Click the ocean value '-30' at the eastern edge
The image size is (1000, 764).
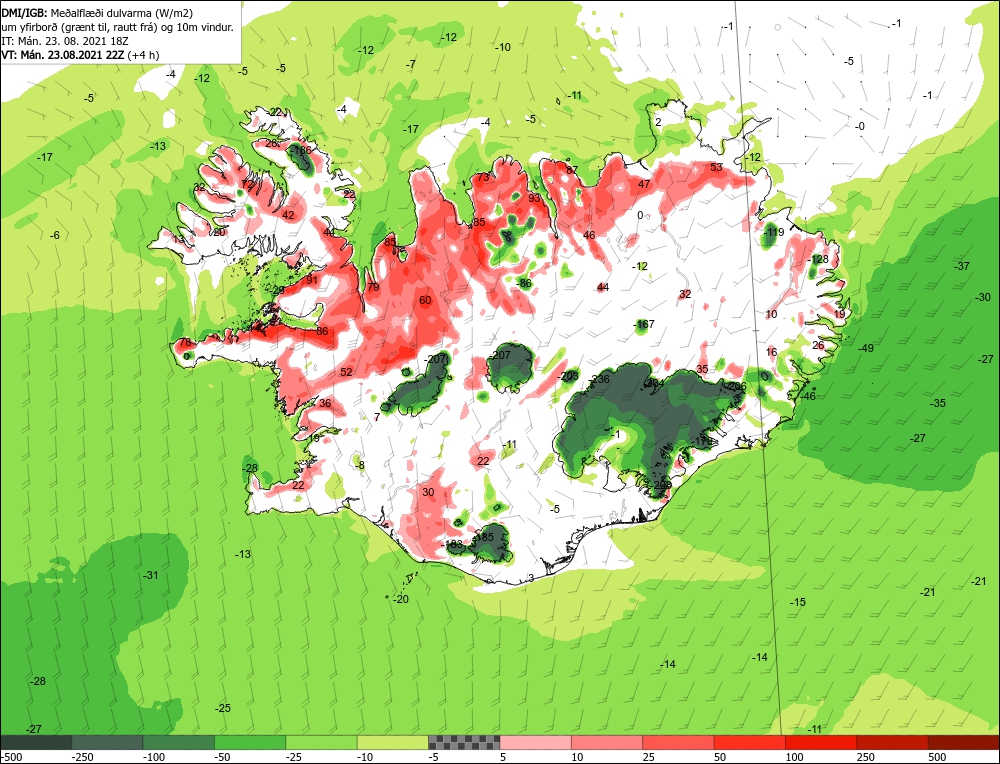(983, 298)
